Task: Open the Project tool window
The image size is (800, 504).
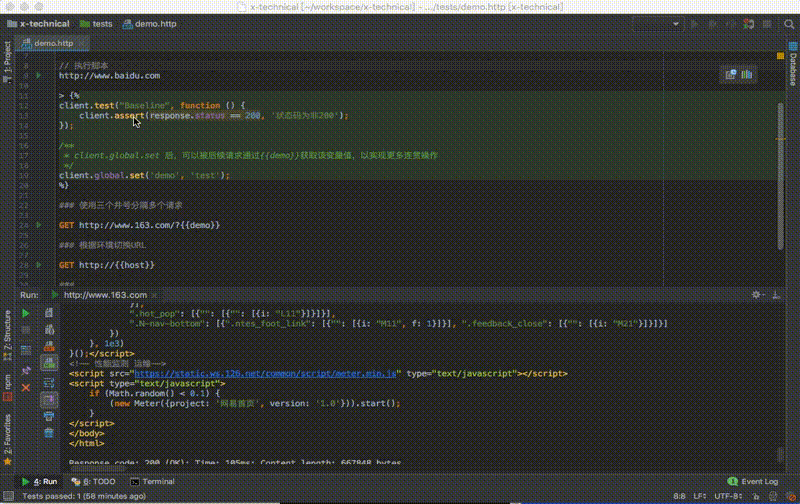Action: (x=7, y=62)
